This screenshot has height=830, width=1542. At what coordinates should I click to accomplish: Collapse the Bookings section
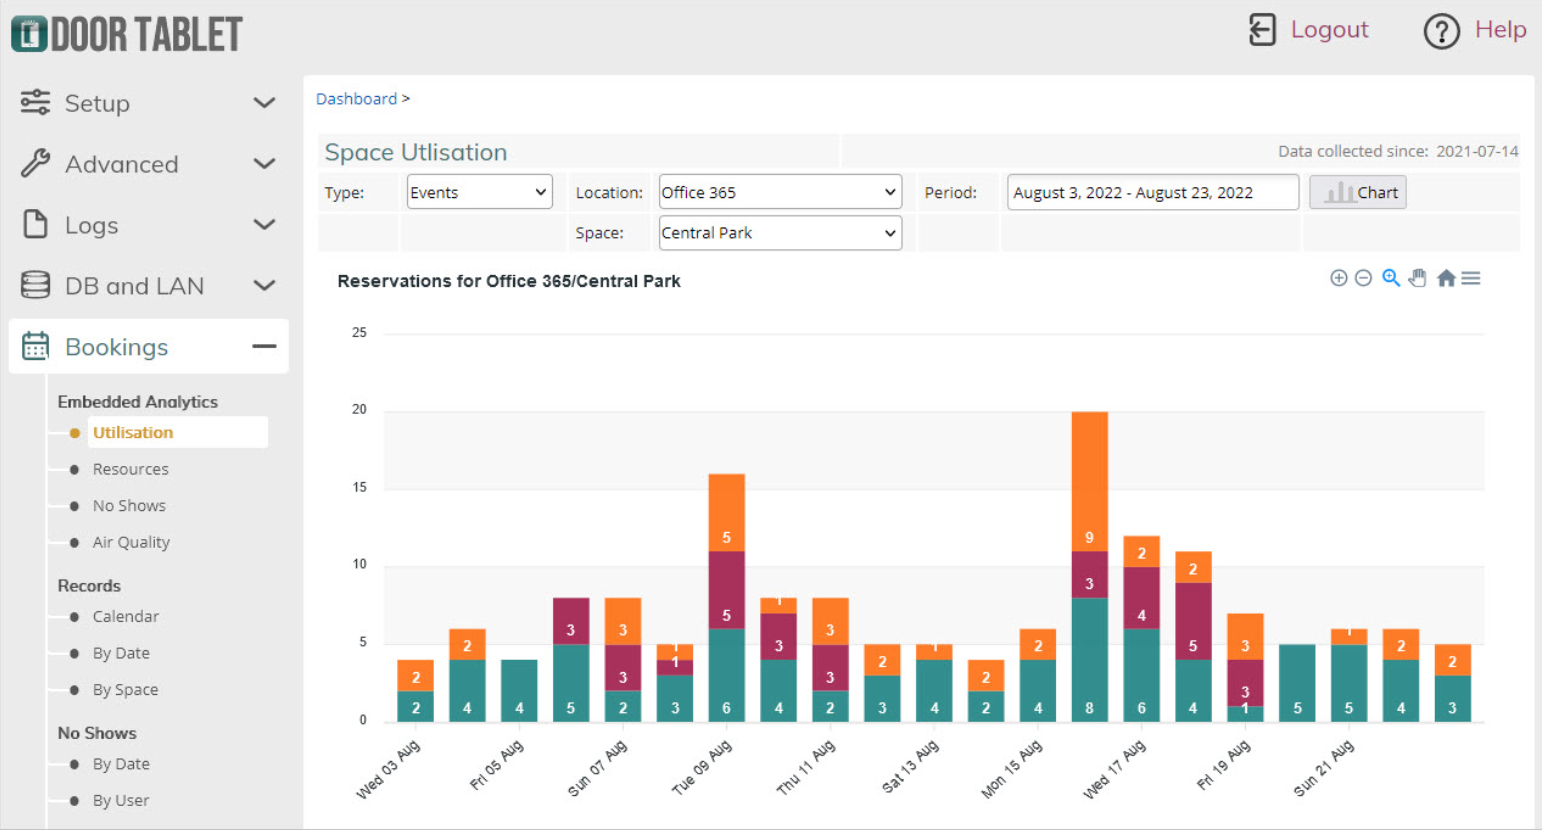[x=264, y=346]
